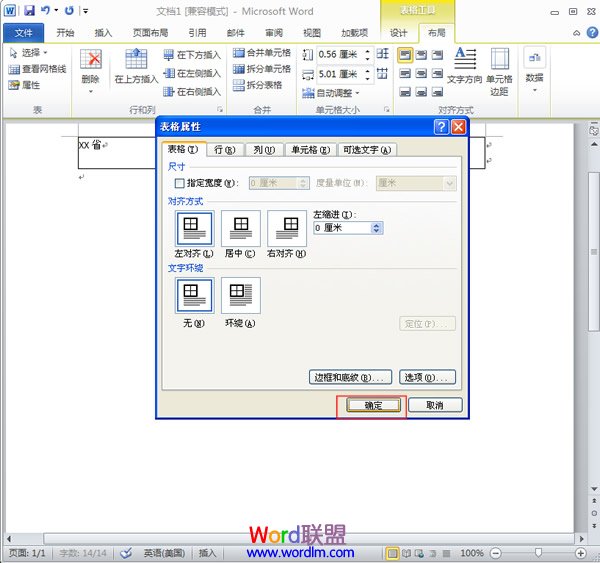Switch to Insert (插入) ribbon tab

pos(103,33)
